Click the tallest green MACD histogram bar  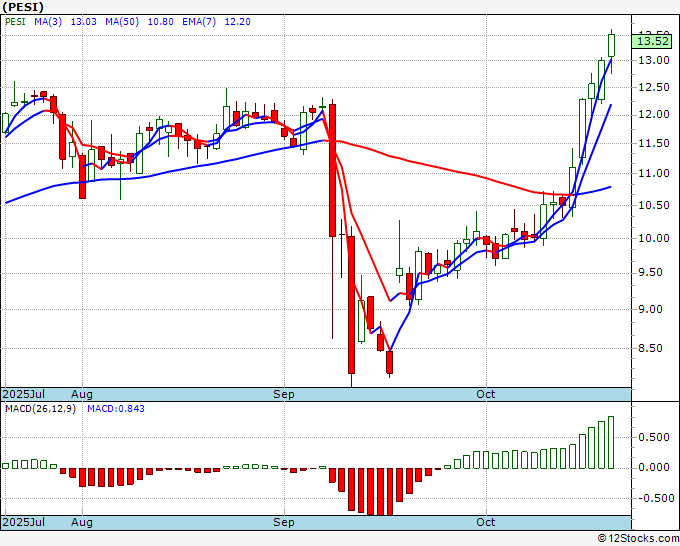point(611,442)
